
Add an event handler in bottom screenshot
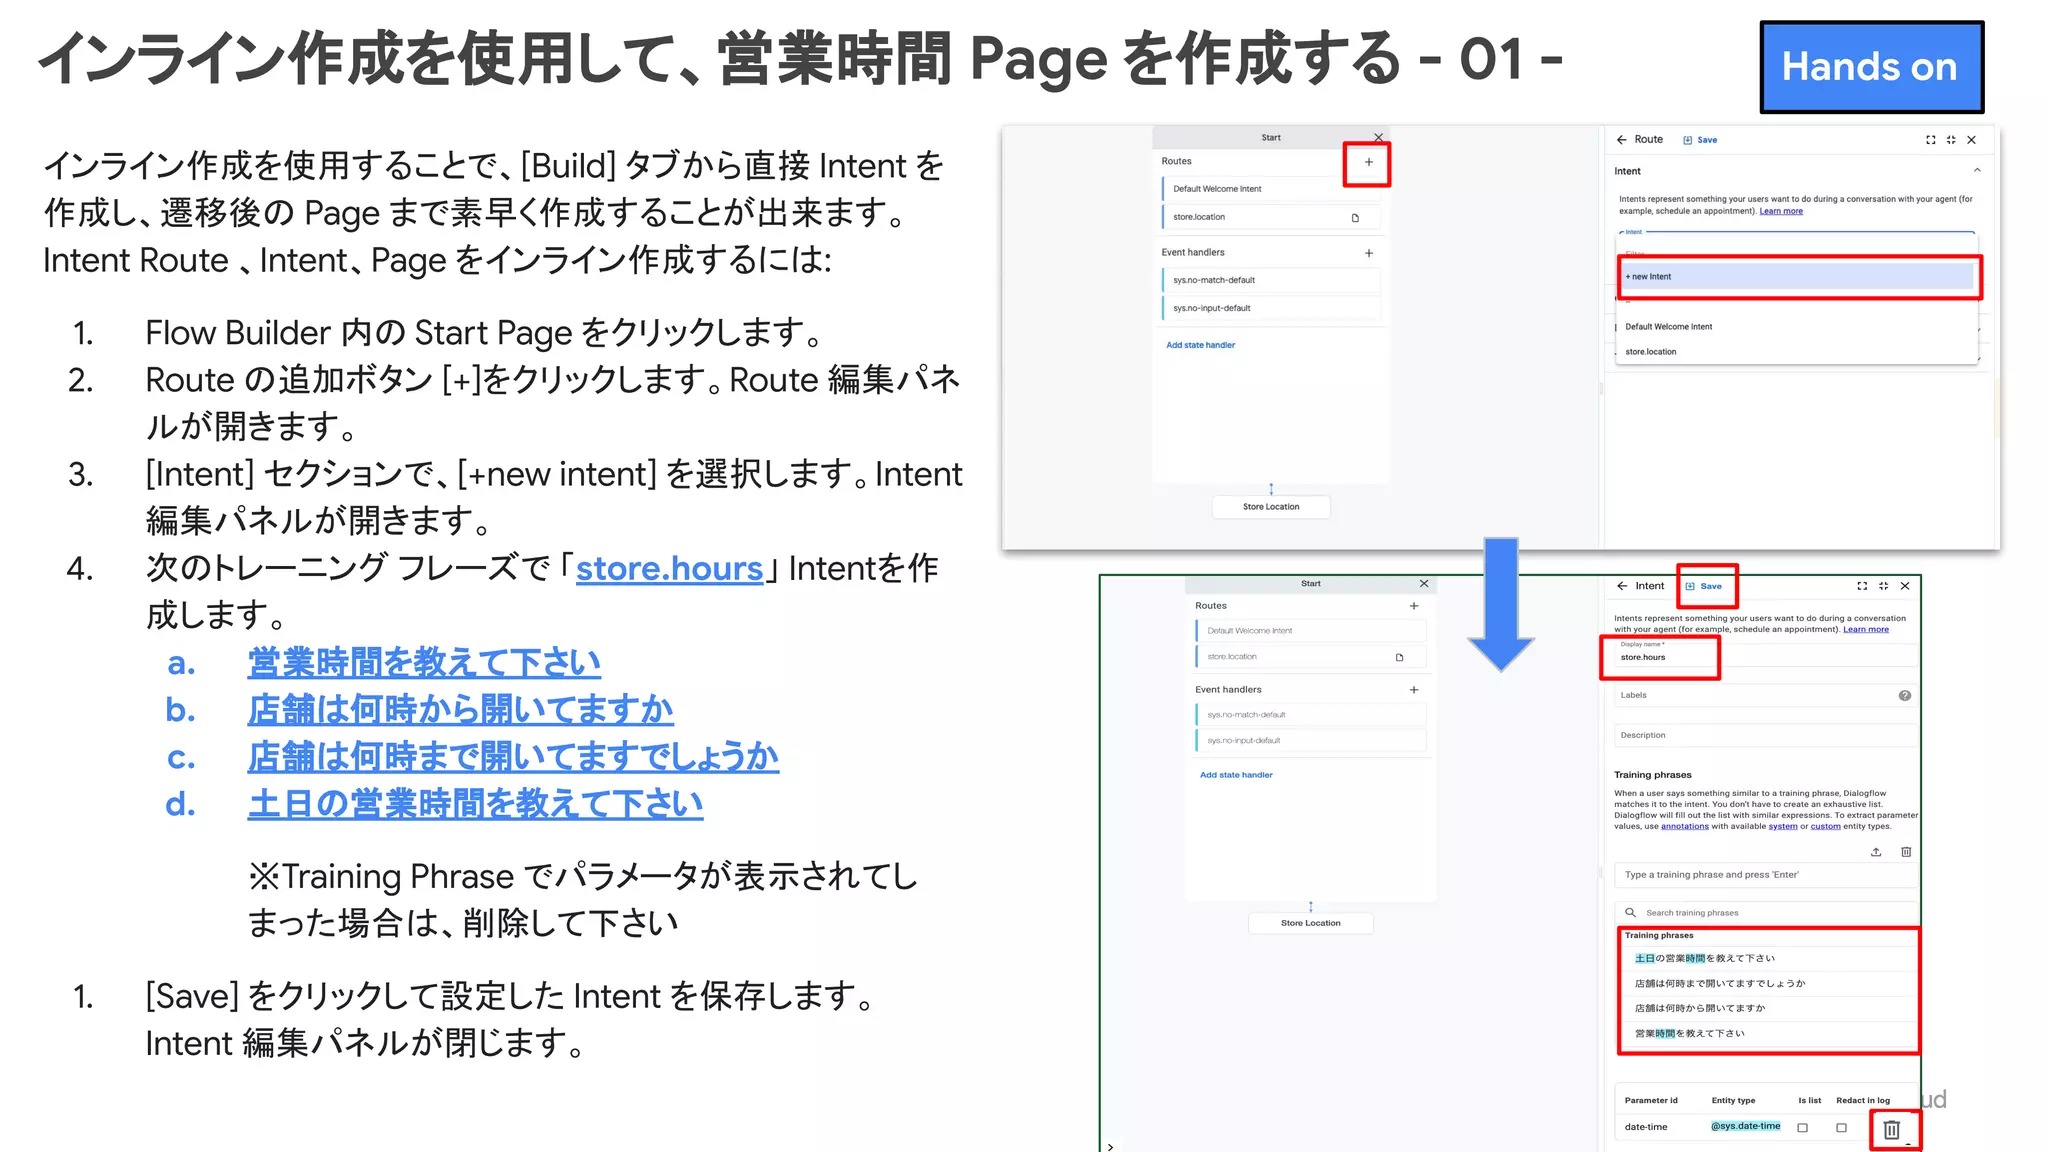(x=1414, y=690)
